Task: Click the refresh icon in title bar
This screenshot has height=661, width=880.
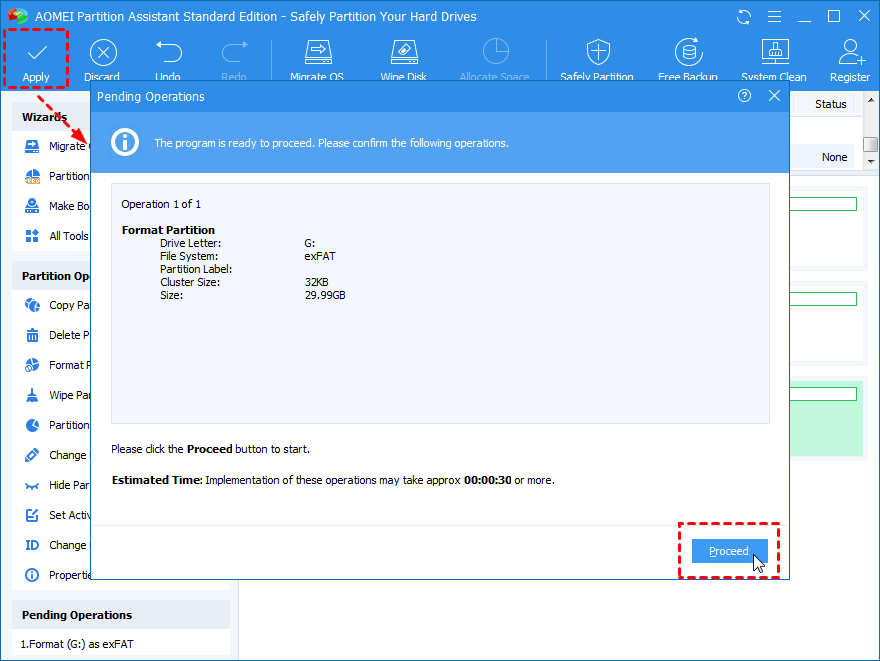Action: click(744, 17)
